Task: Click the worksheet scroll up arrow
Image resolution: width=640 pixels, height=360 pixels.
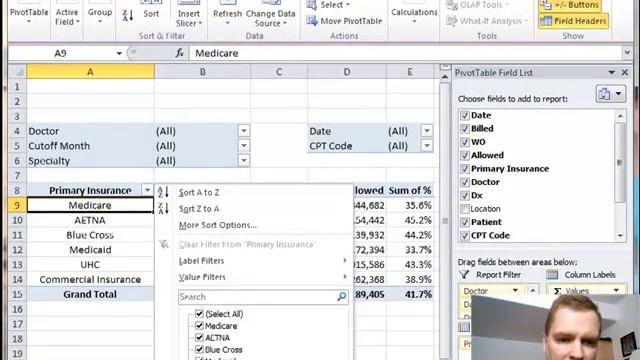Action: (x=445, y=76)
